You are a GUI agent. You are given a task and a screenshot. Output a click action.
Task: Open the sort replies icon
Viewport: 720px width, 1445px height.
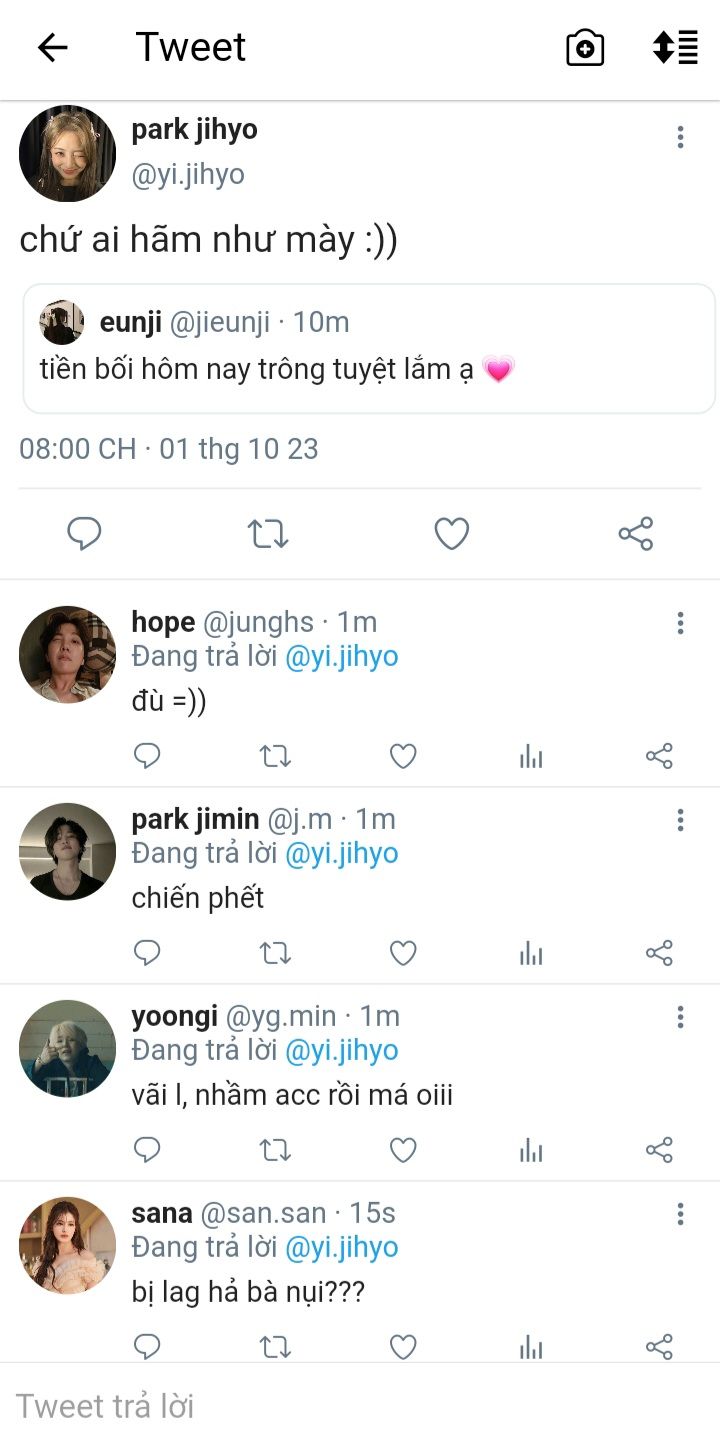(x=675, y=47)
